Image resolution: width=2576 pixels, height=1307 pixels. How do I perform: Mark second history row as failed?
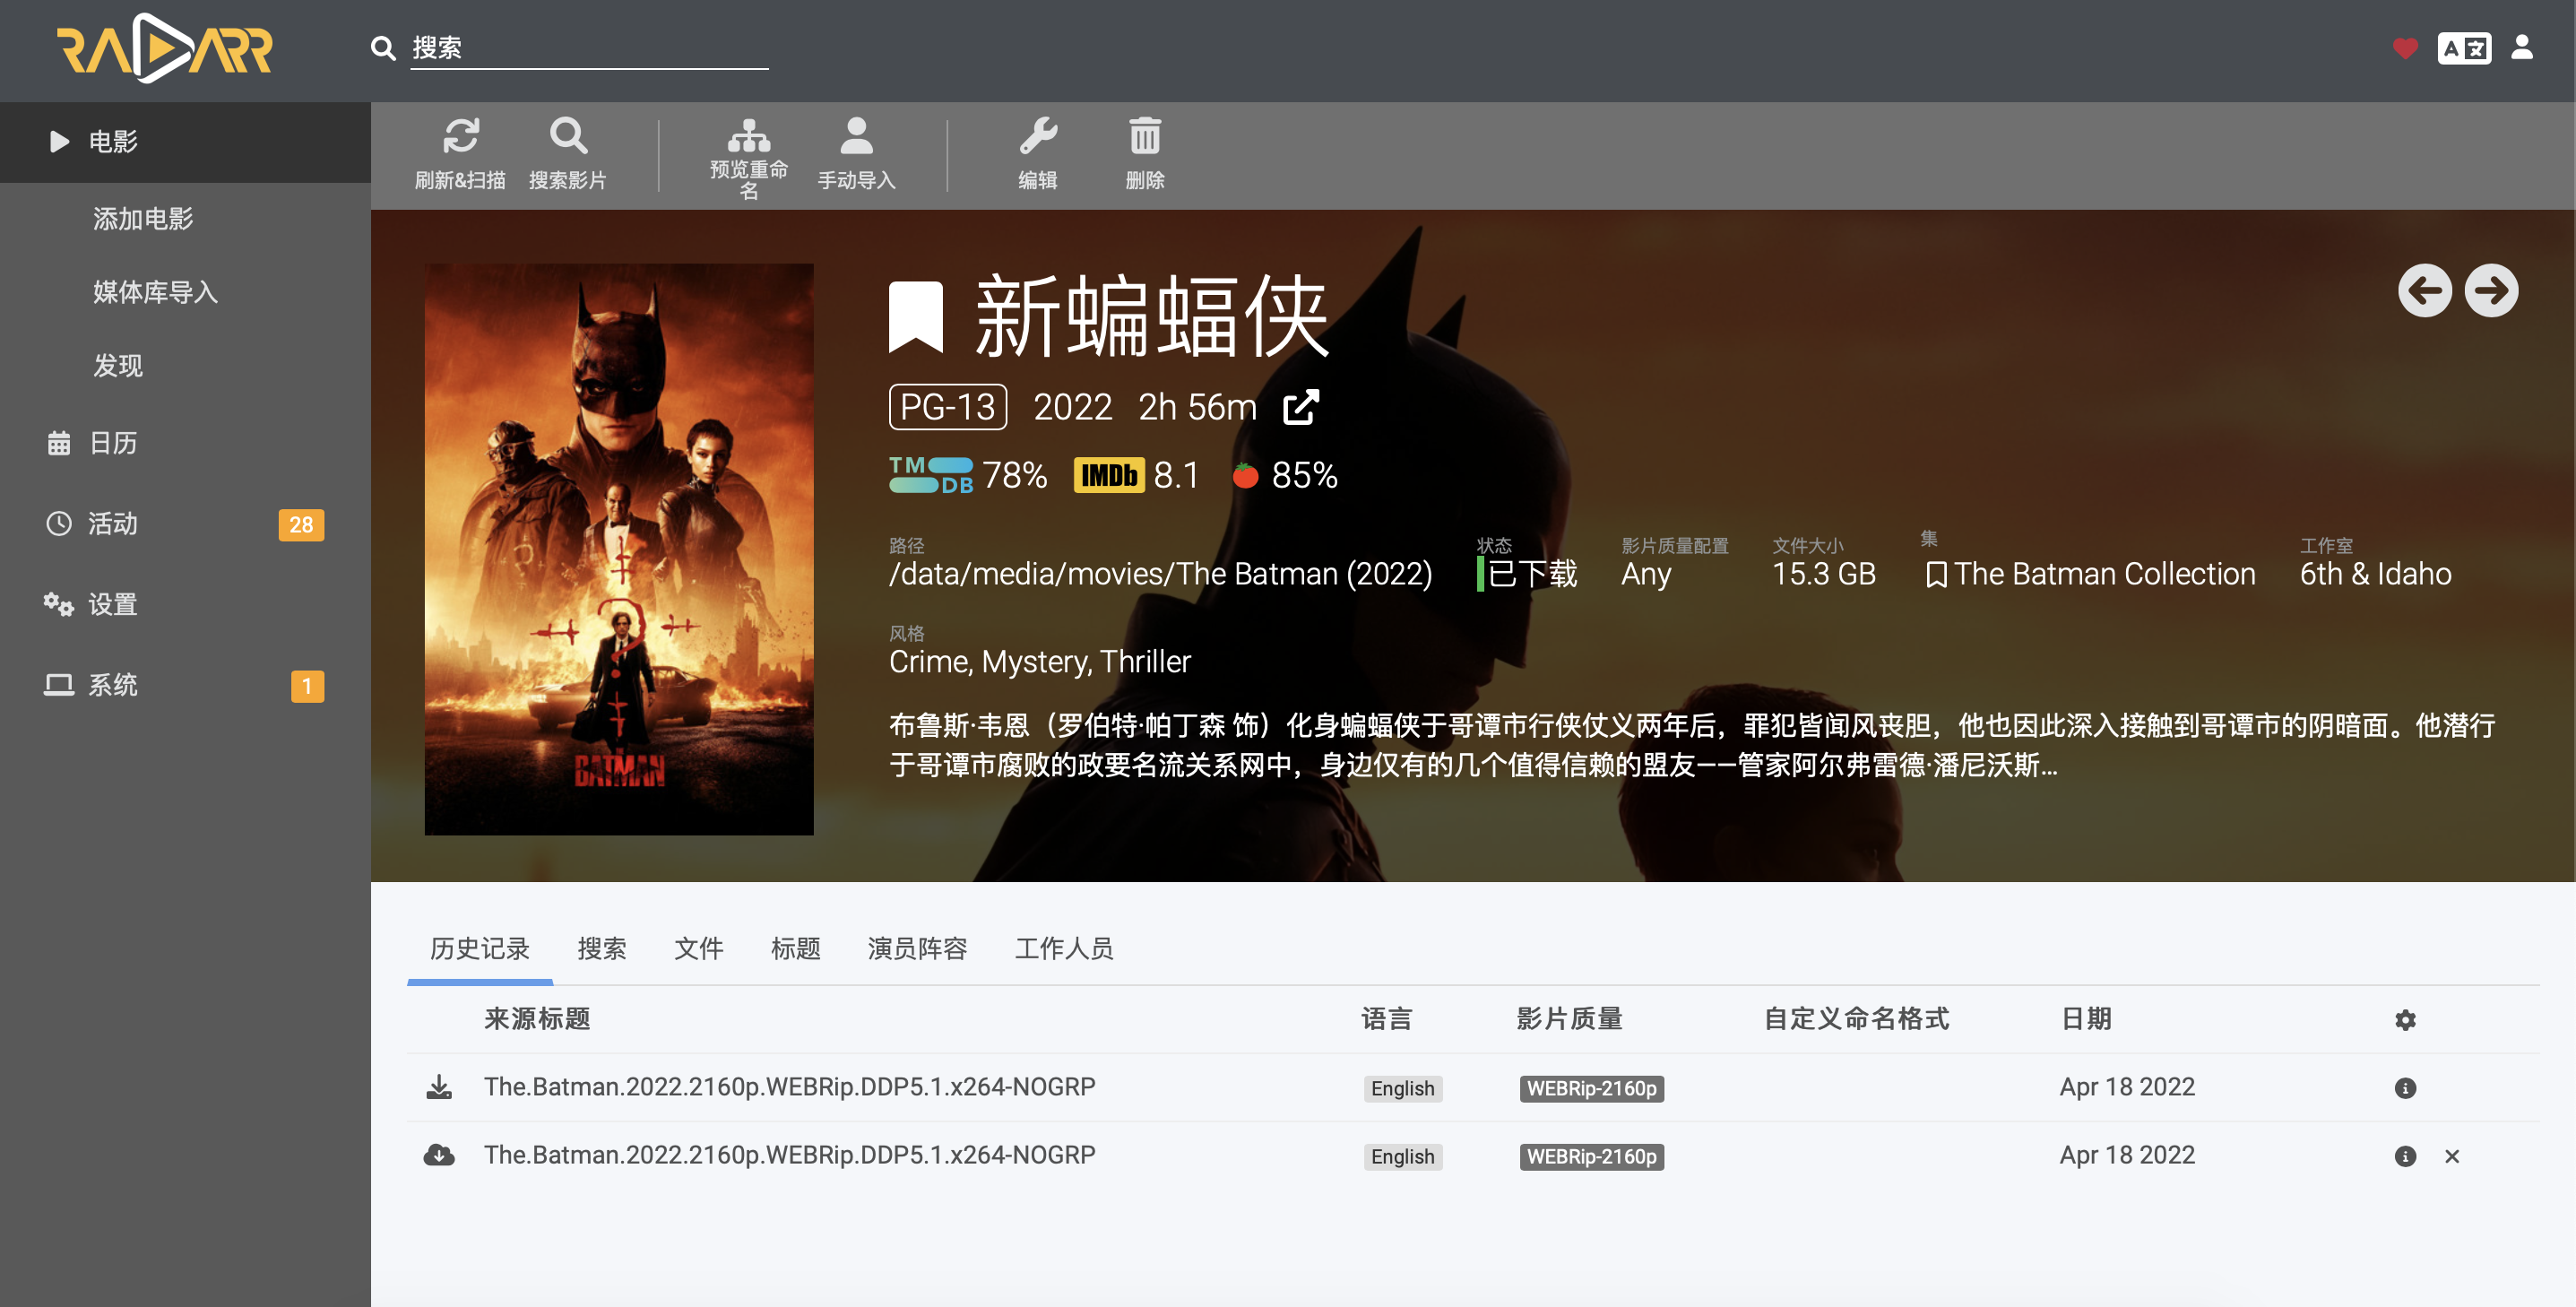(2451, 1157)
